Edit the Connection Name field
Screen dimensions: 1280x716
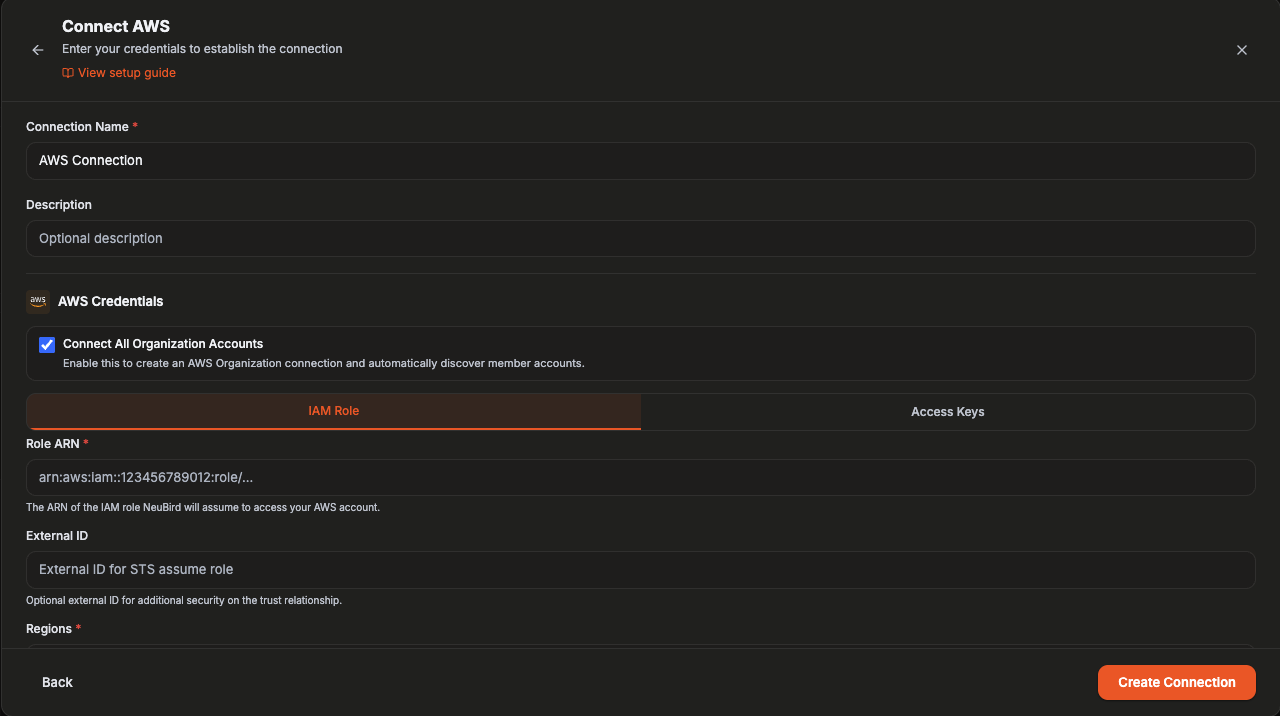tap(640, 160)
